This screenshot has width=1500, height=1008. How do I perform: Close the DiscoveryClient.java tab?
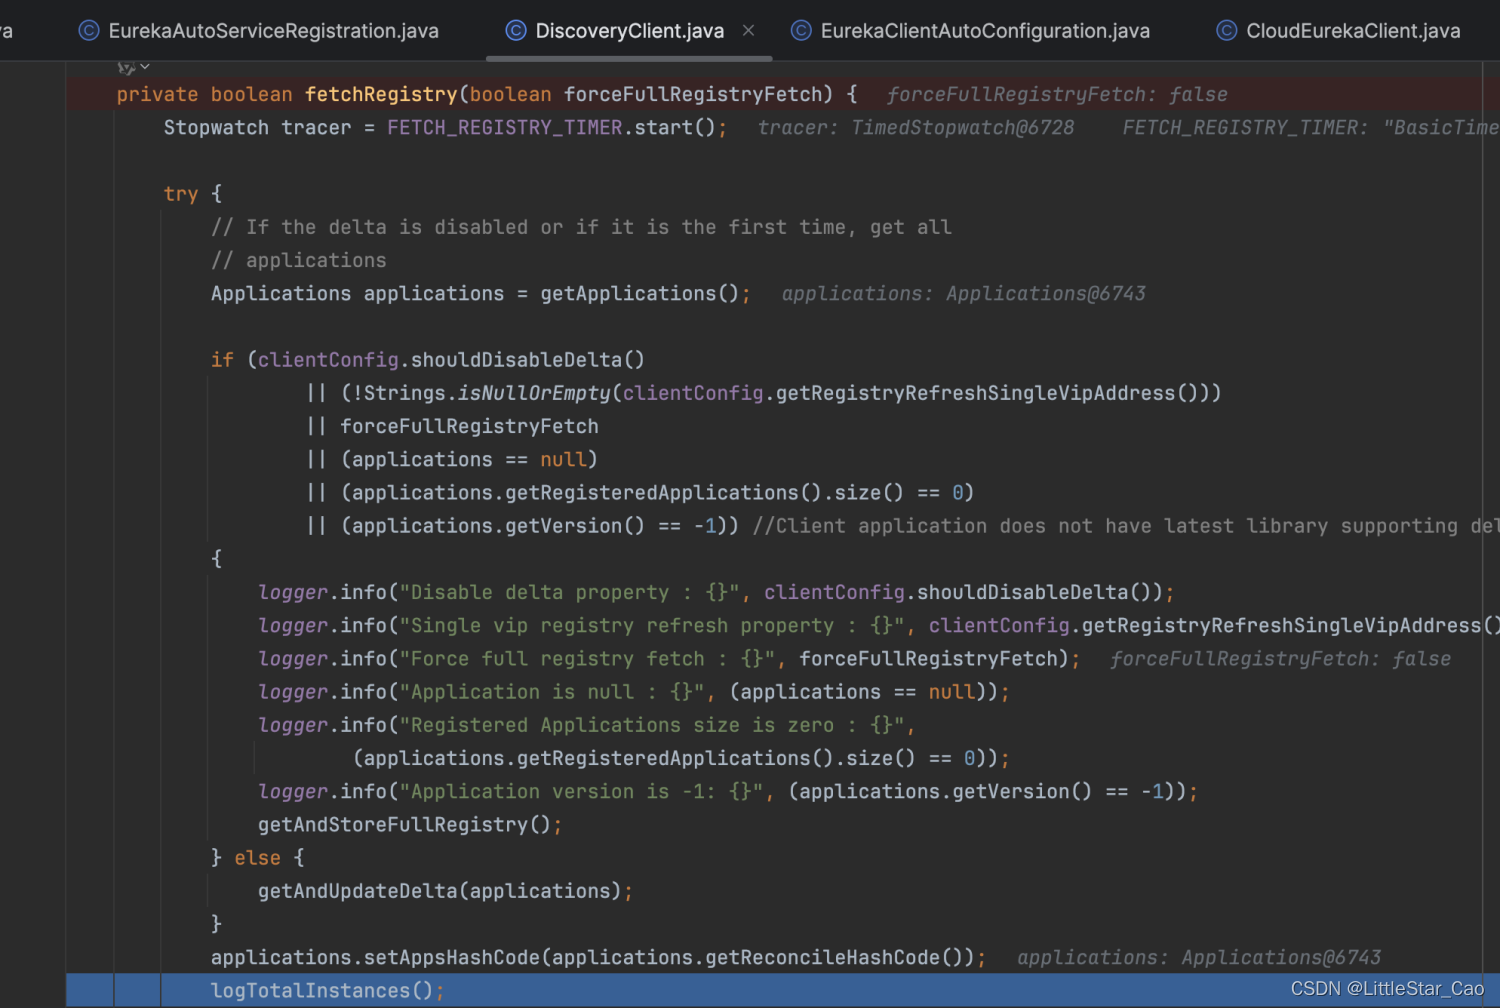748,31
